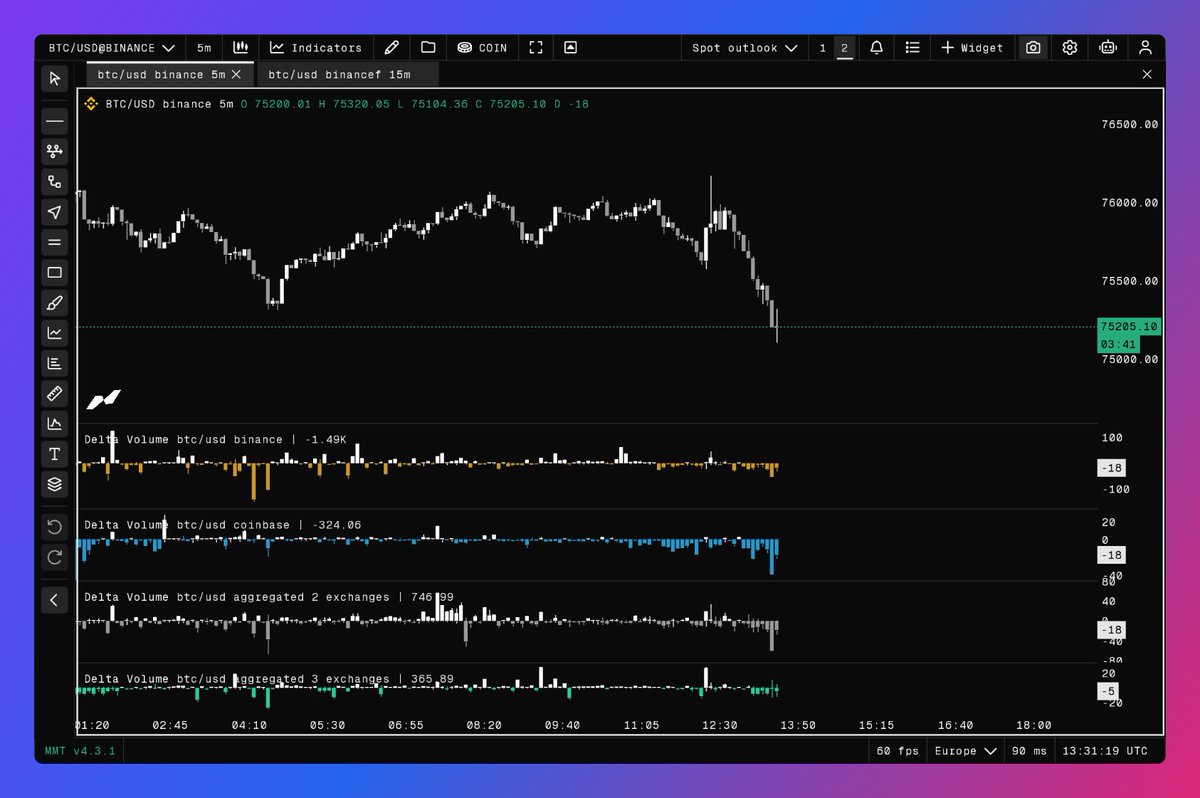Open the Spot outlook layout dropdown
This screenshot has width=1200, height=798.
[x=745, y=47]
